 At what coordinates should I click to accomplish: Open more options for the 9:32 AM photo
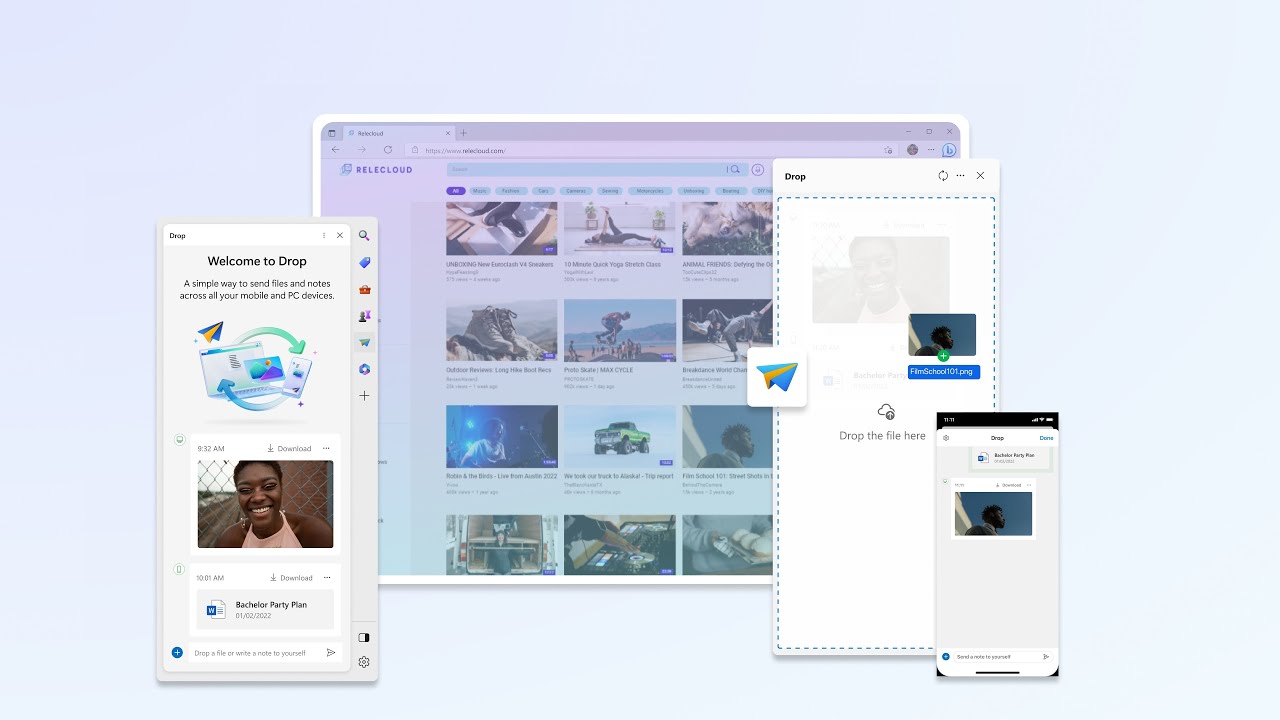[325, 448]
